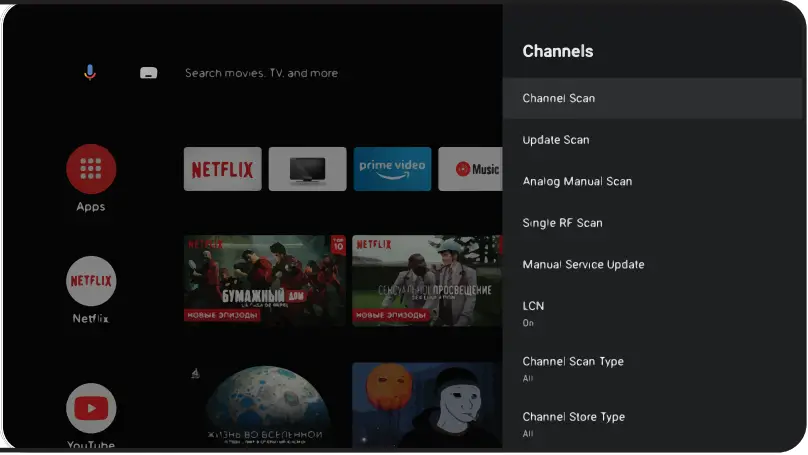Launch the Prime Video tile
Viewport: 808px width, 455px height.
(392, 169)
